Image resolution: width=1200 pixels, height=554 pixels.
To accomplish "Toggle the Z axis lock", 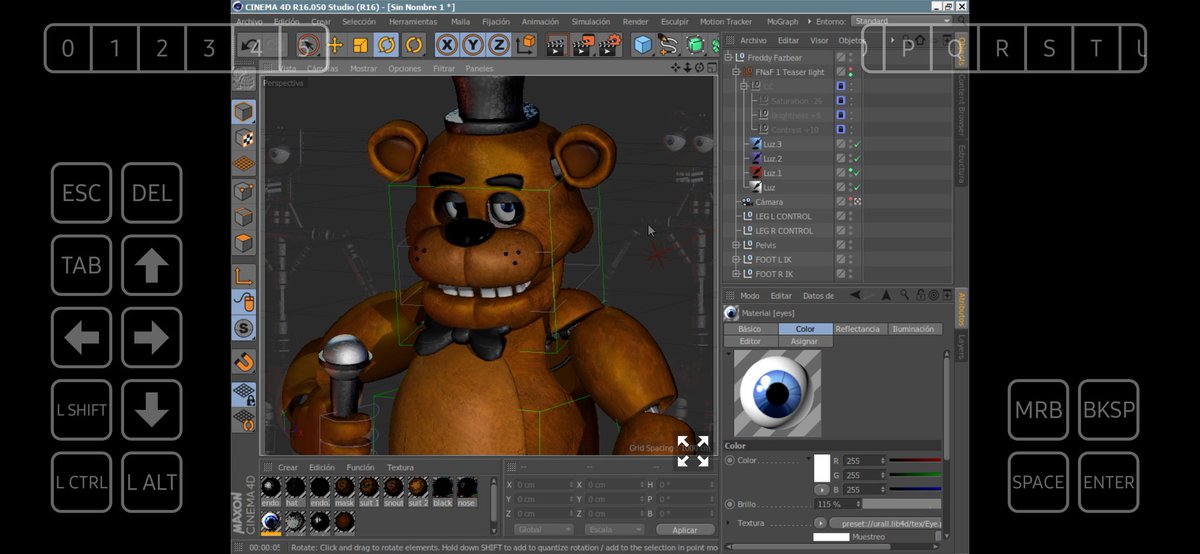I will tap(498, 45).
